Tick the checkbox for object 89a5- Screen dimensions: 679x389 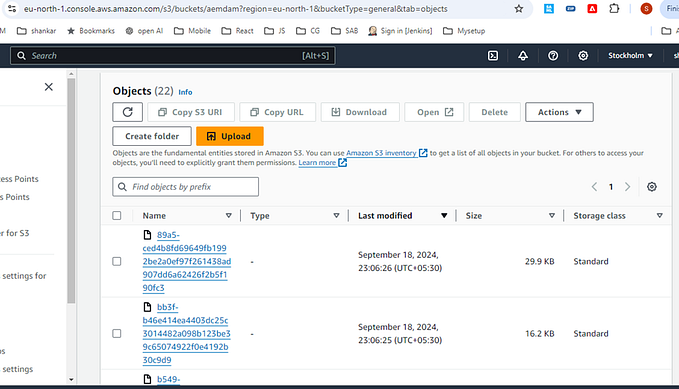pos(117,261)
